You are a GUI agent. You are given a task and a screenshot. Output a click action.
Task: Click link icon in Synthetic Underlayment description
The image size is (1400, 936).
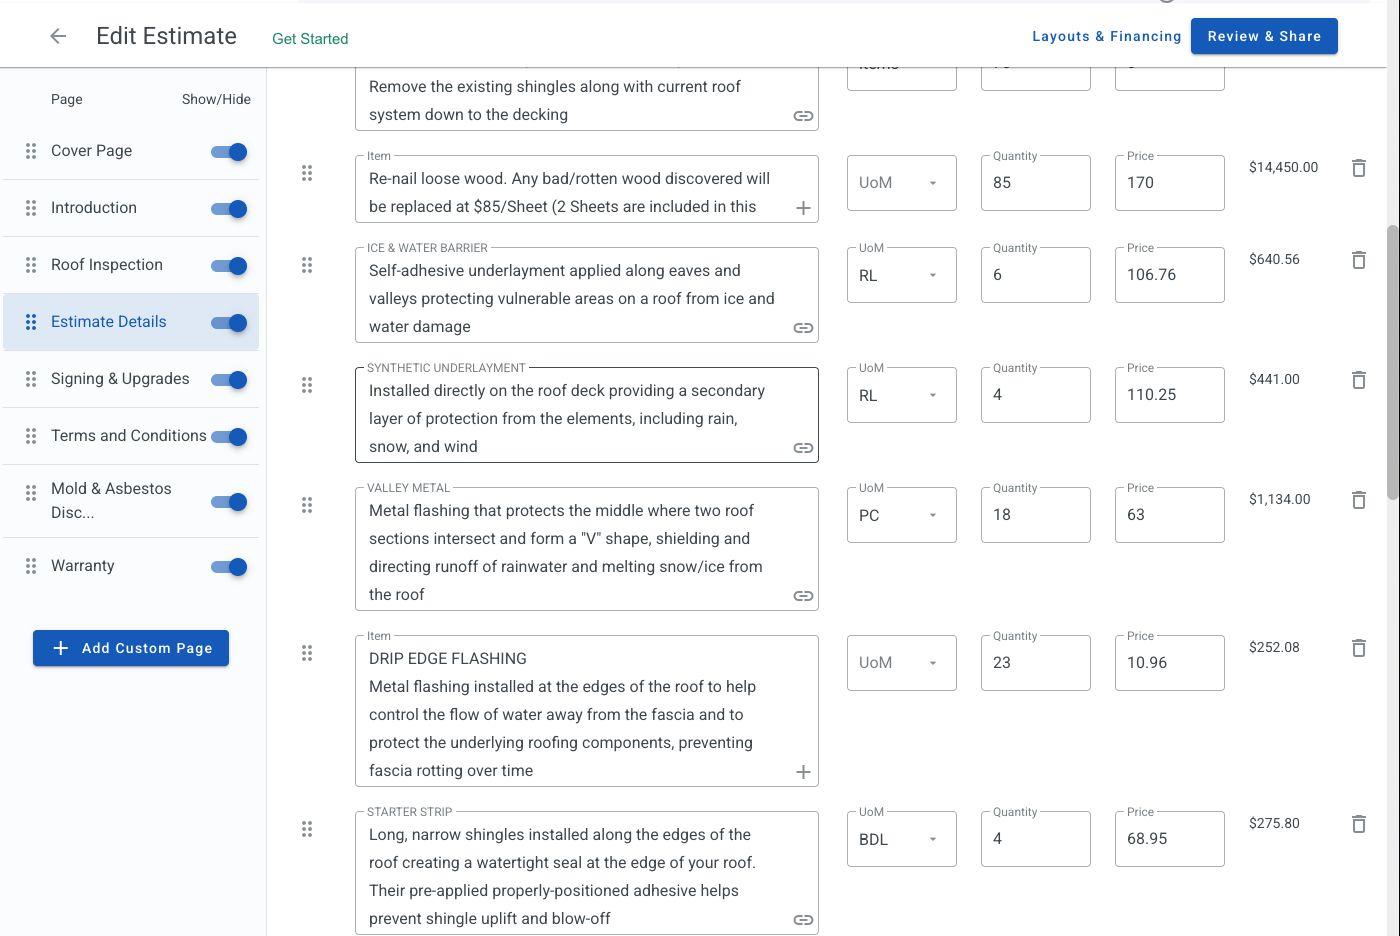pos(803,448)
